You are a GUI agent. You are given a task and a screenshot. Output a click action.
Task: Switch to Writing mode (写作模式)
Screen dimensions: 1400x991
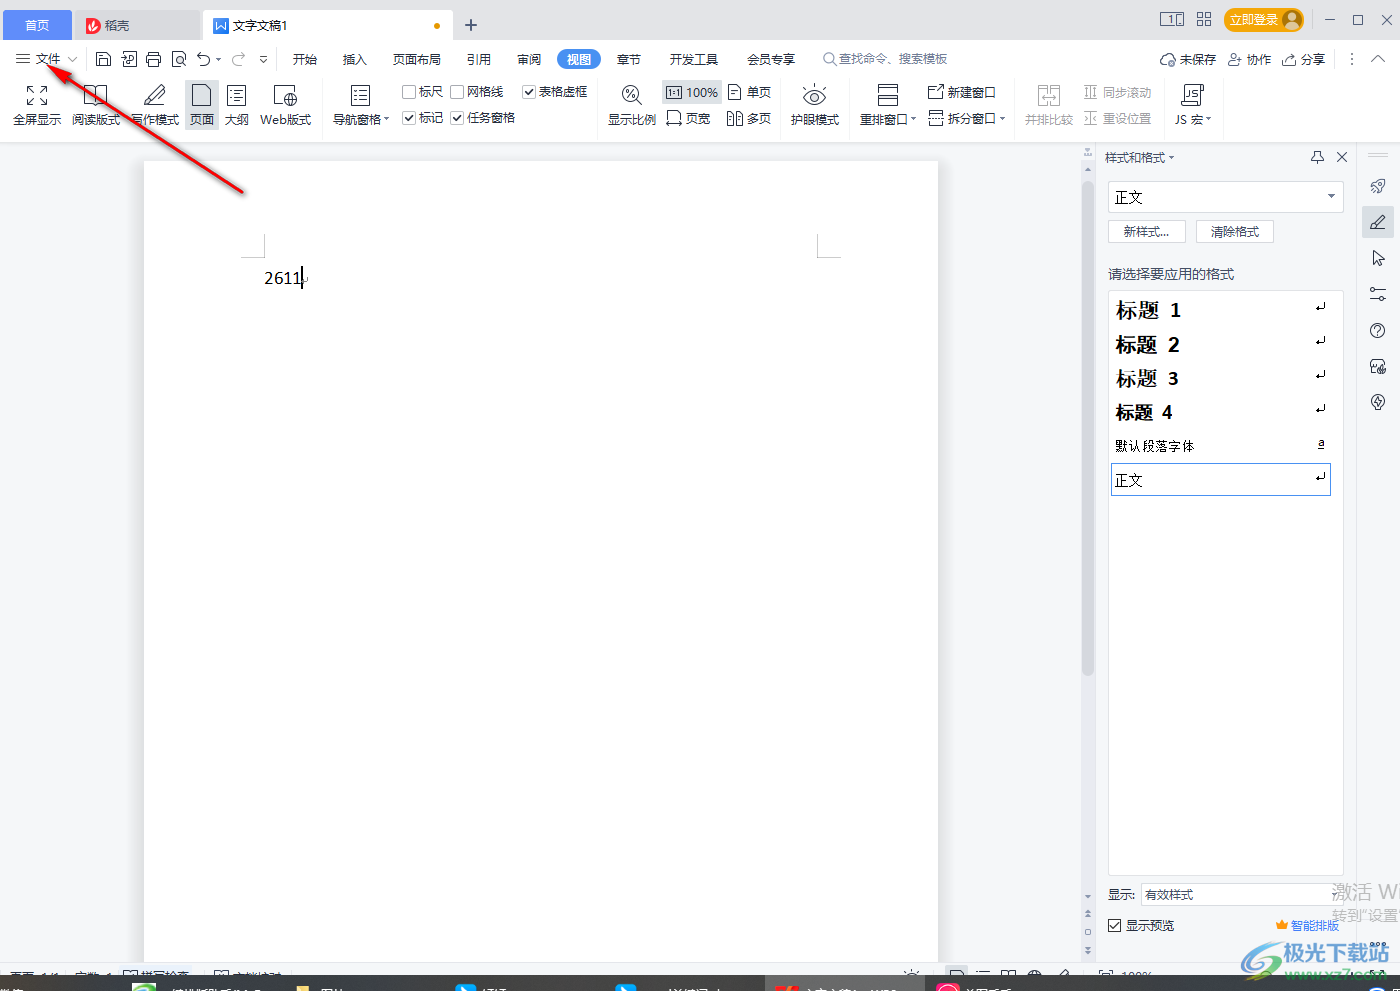(x=155, y=105)
